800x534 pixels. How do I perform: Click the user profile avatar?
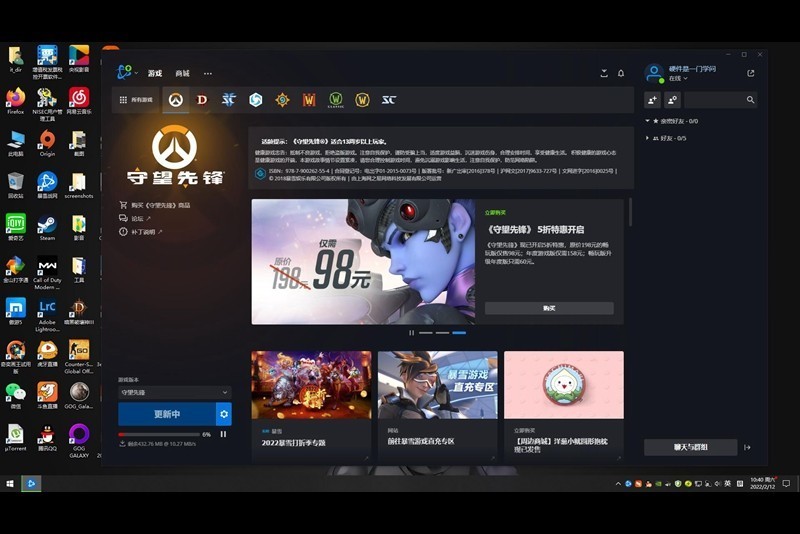coord(654,73)
